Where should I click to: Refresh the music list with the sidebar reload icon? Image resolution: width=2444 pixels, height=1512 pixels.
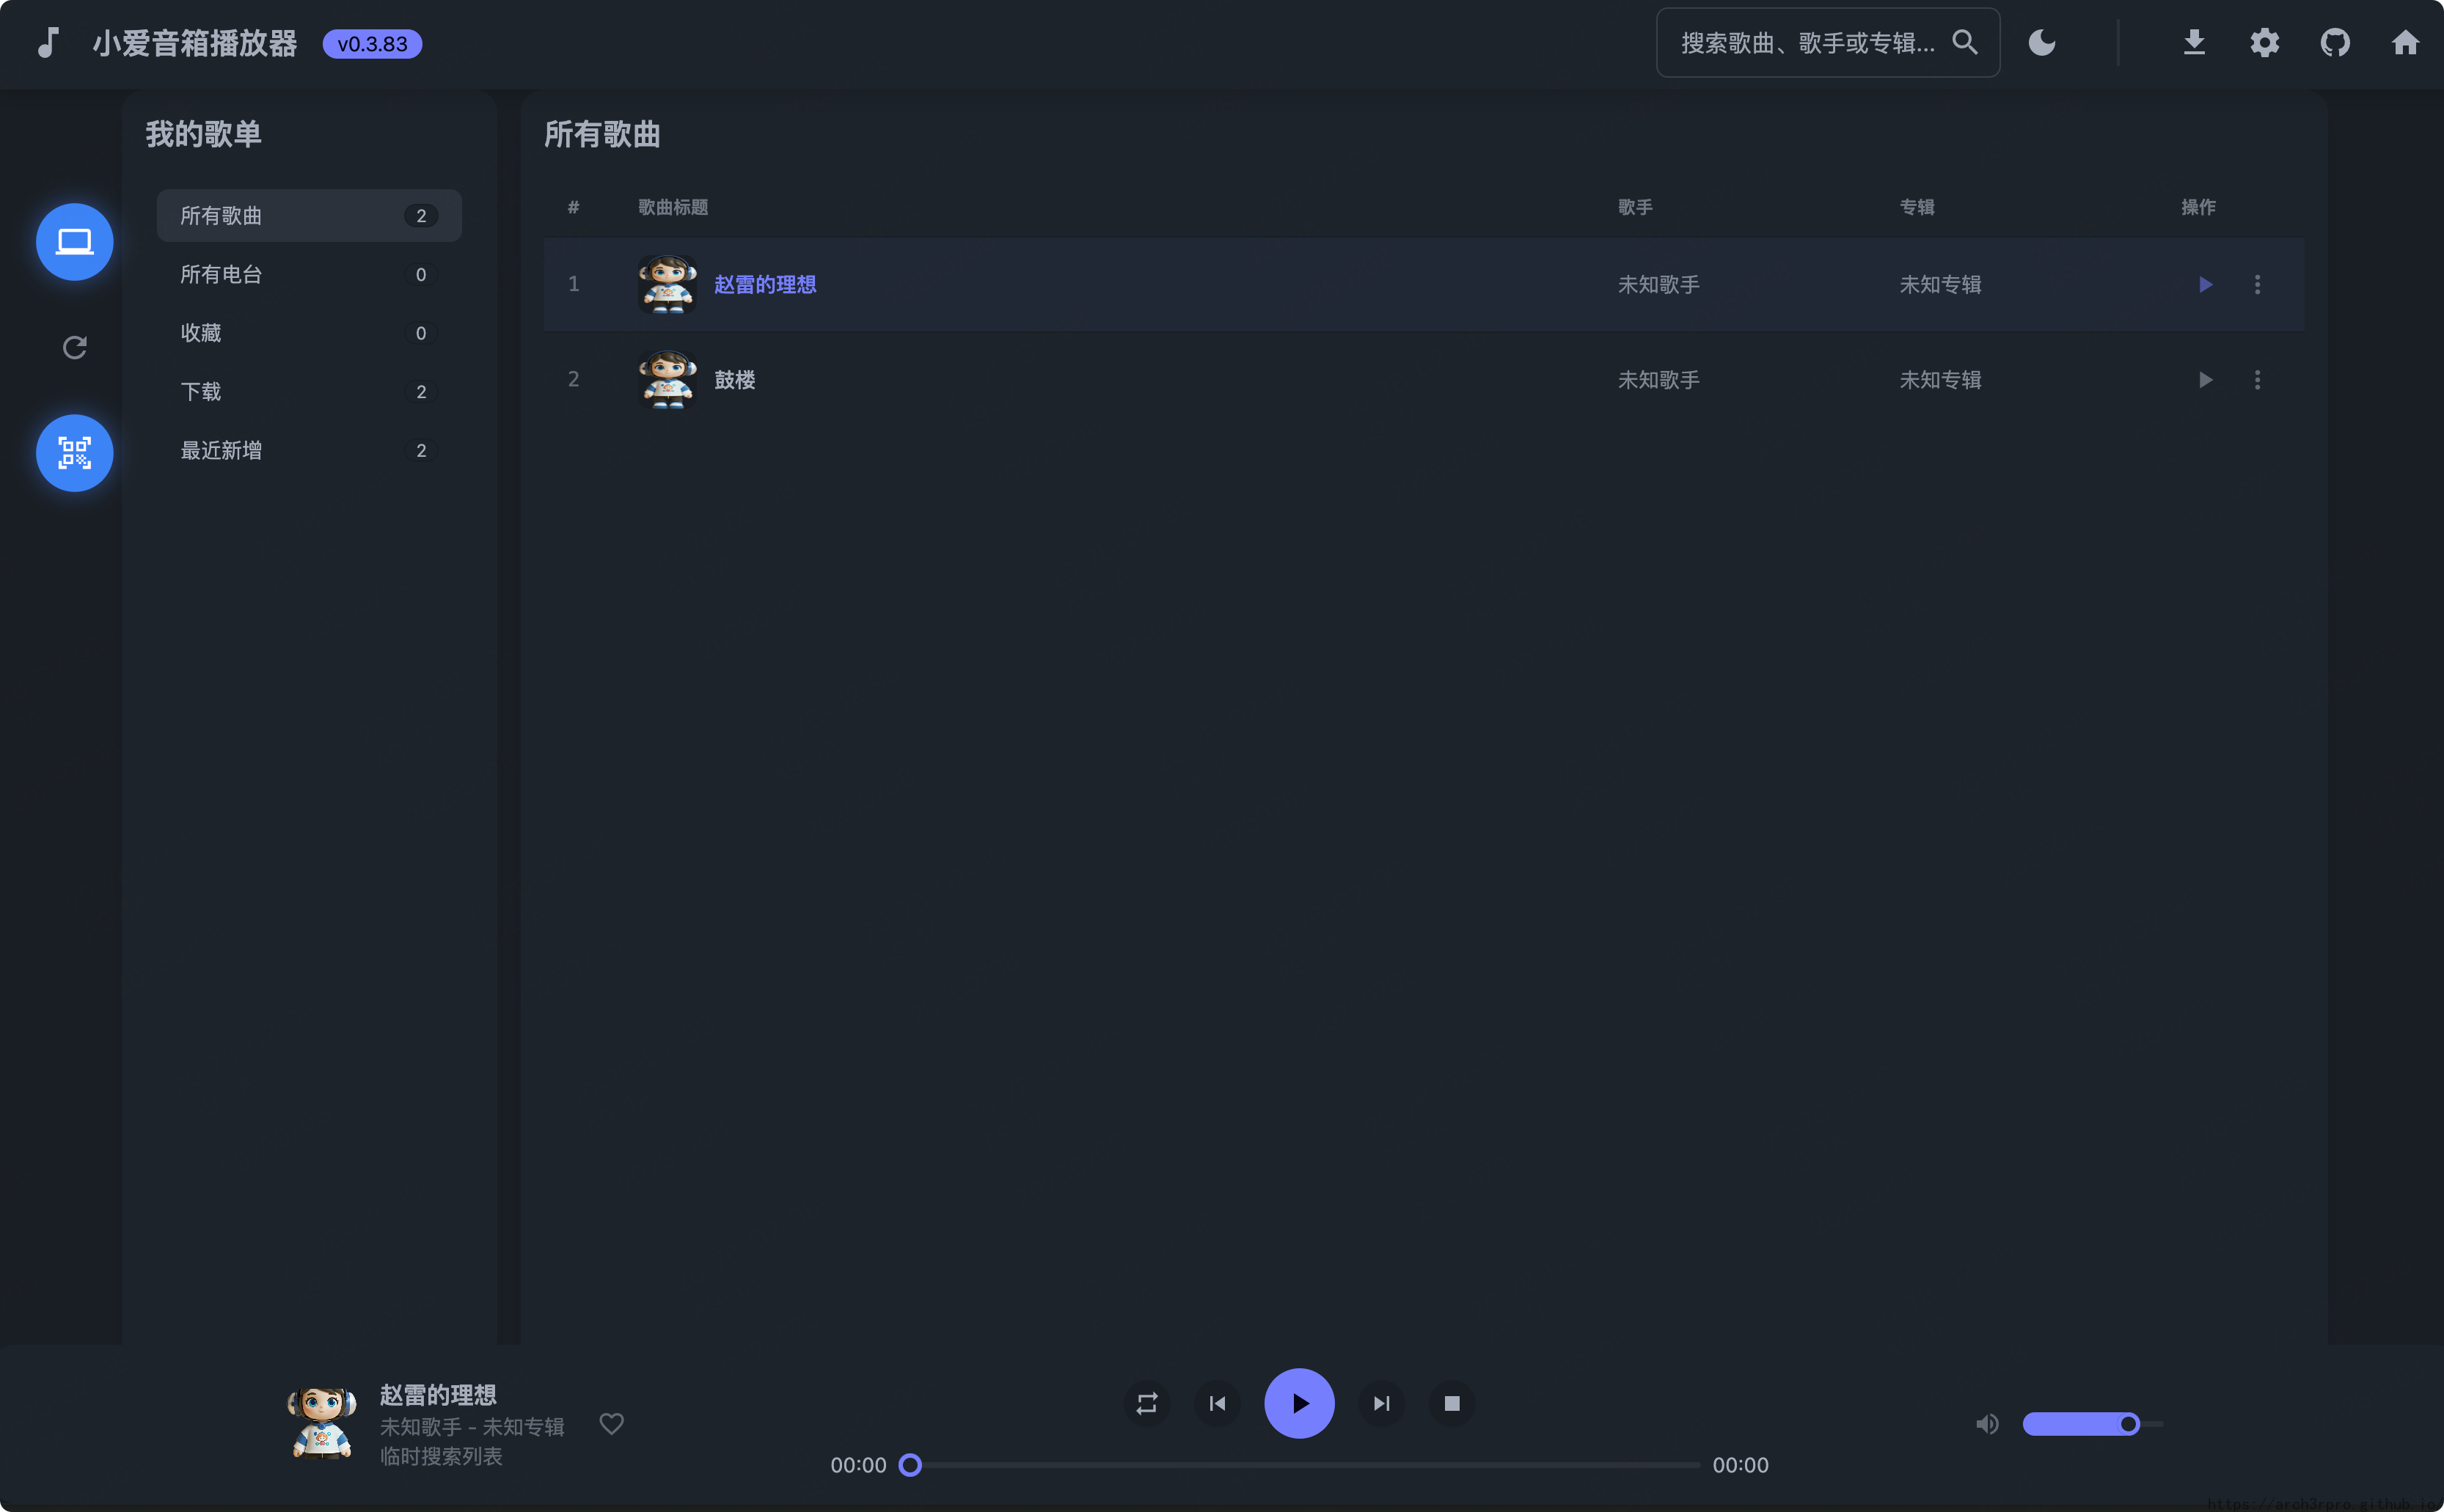(74, 347)
